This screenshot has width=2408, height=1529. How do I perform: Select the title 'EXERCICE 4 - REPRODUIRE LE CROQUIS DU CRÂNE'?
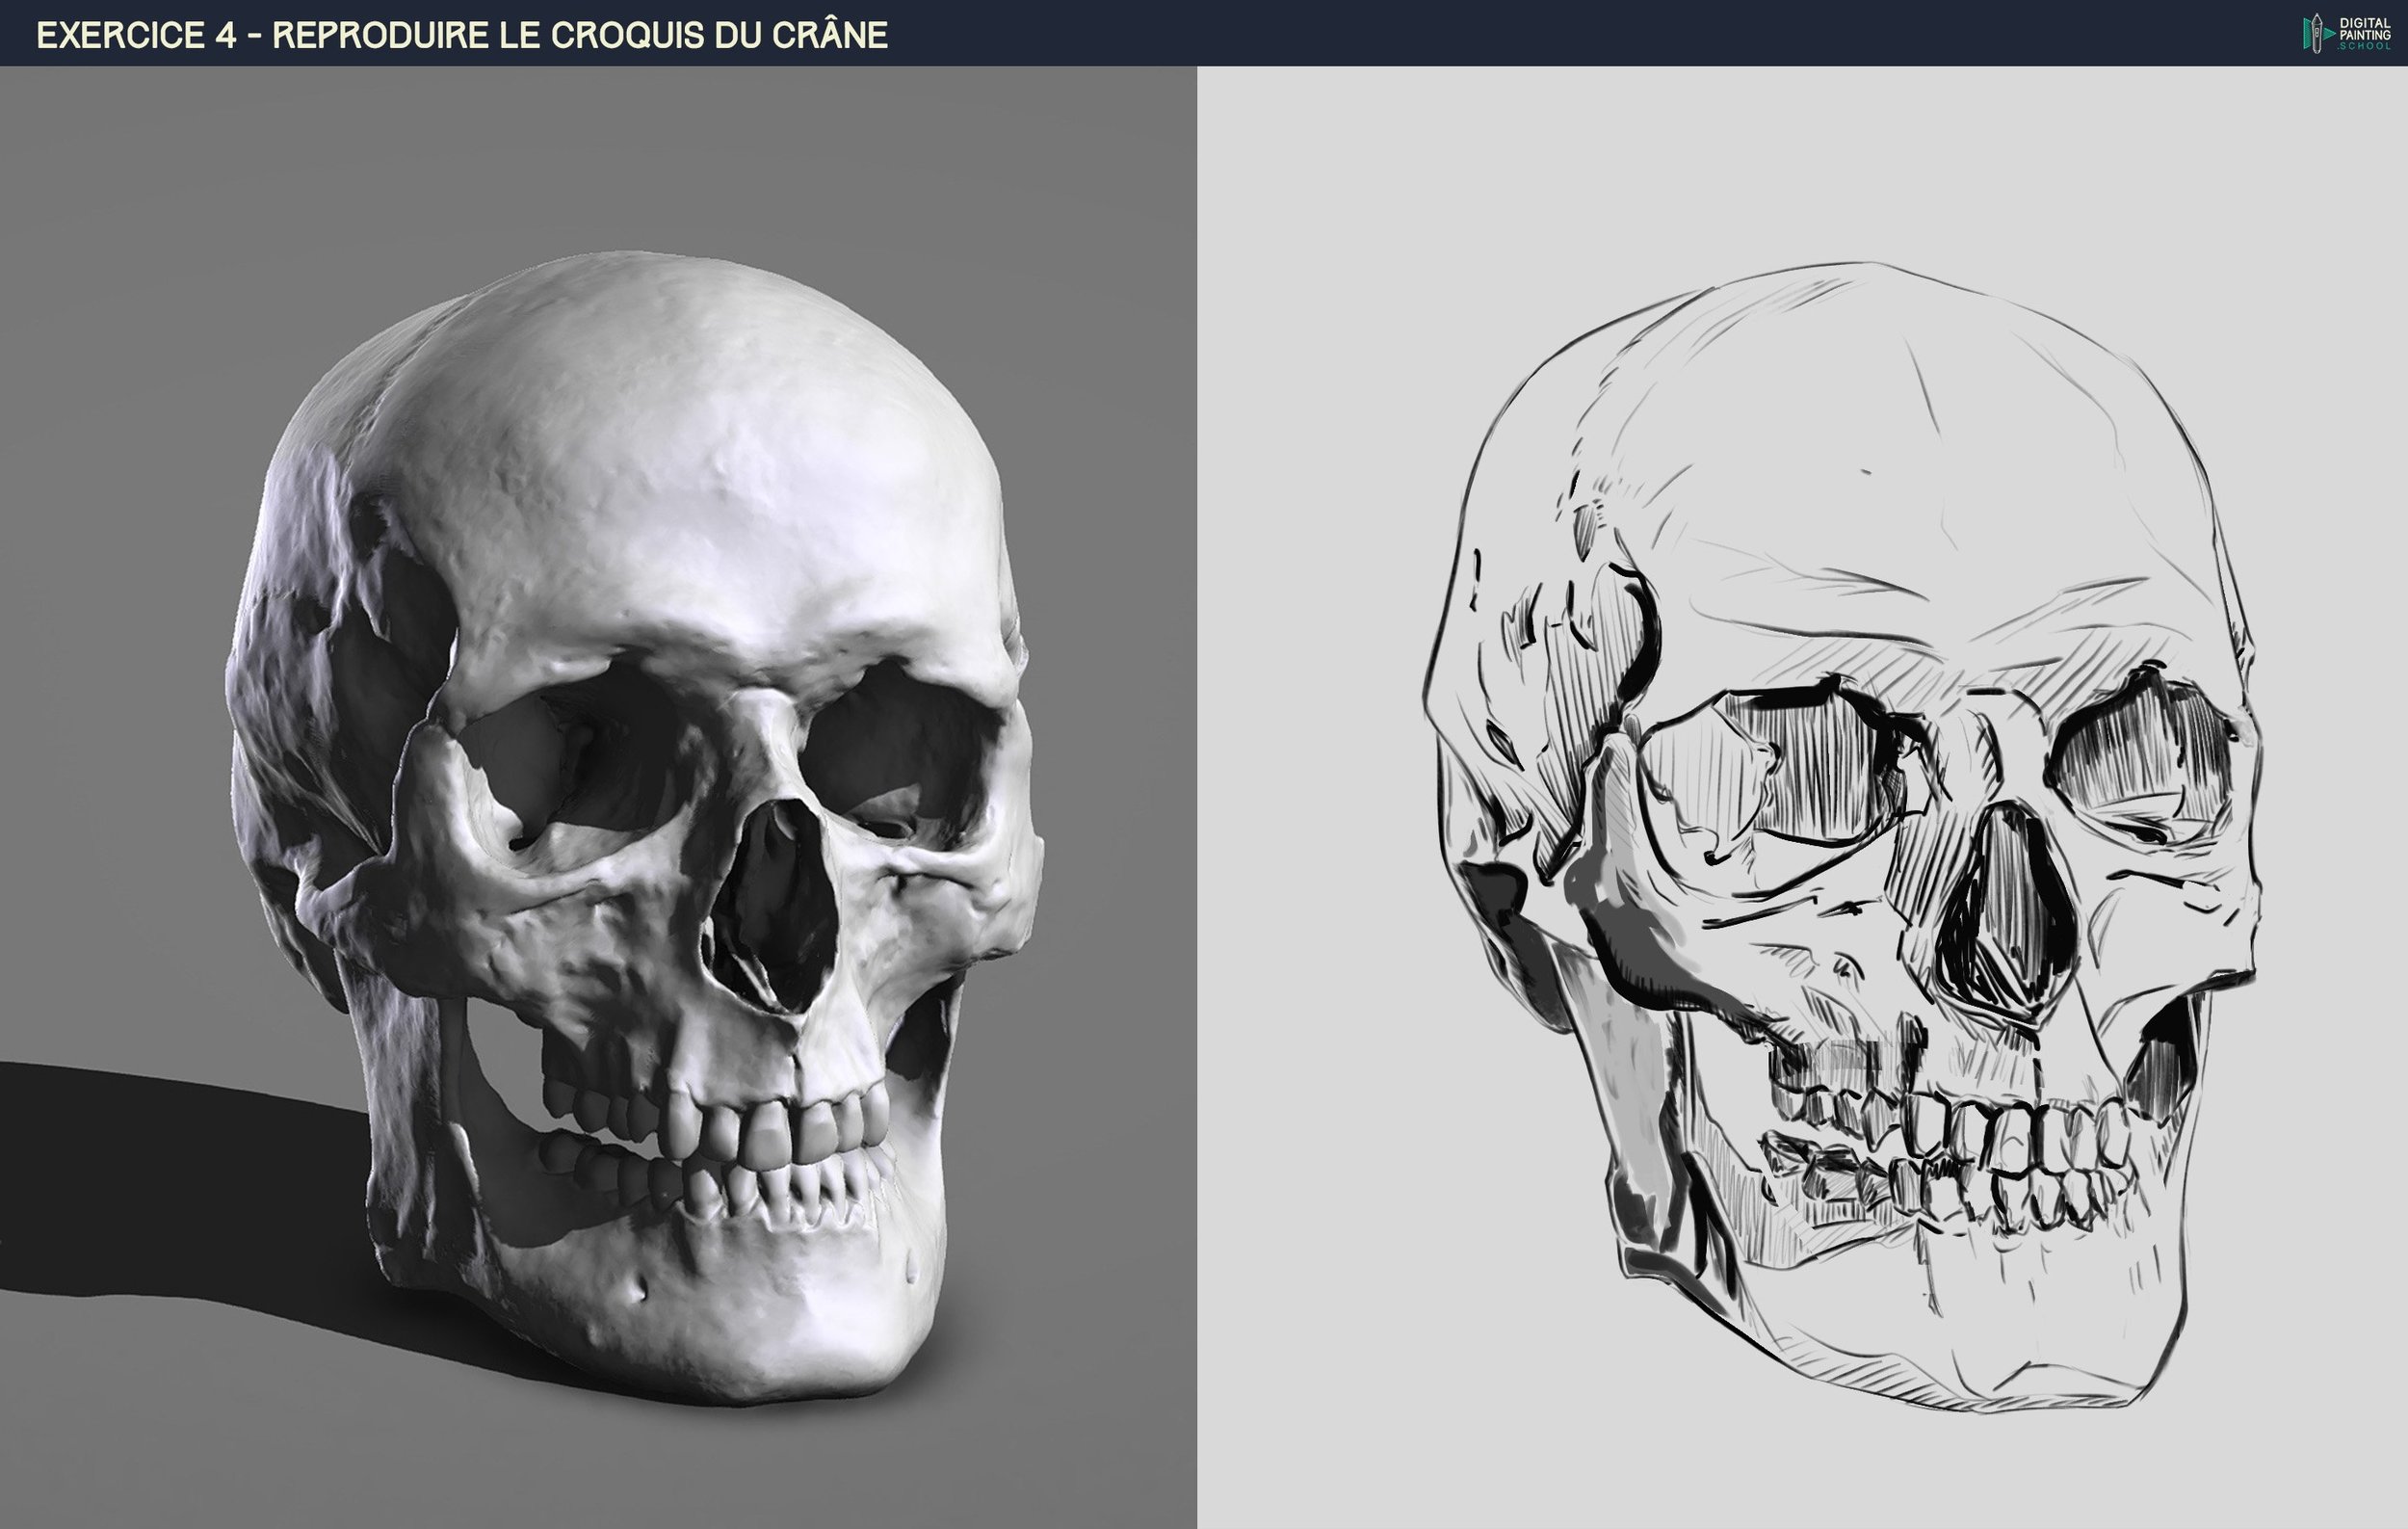[x=460, y=33]
